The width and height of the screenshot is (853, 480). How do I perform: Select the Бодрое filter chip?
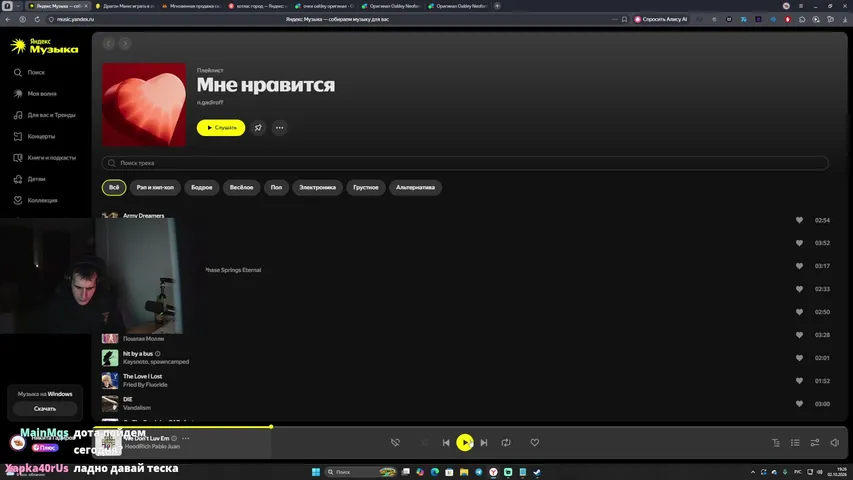tap(202, 187)
